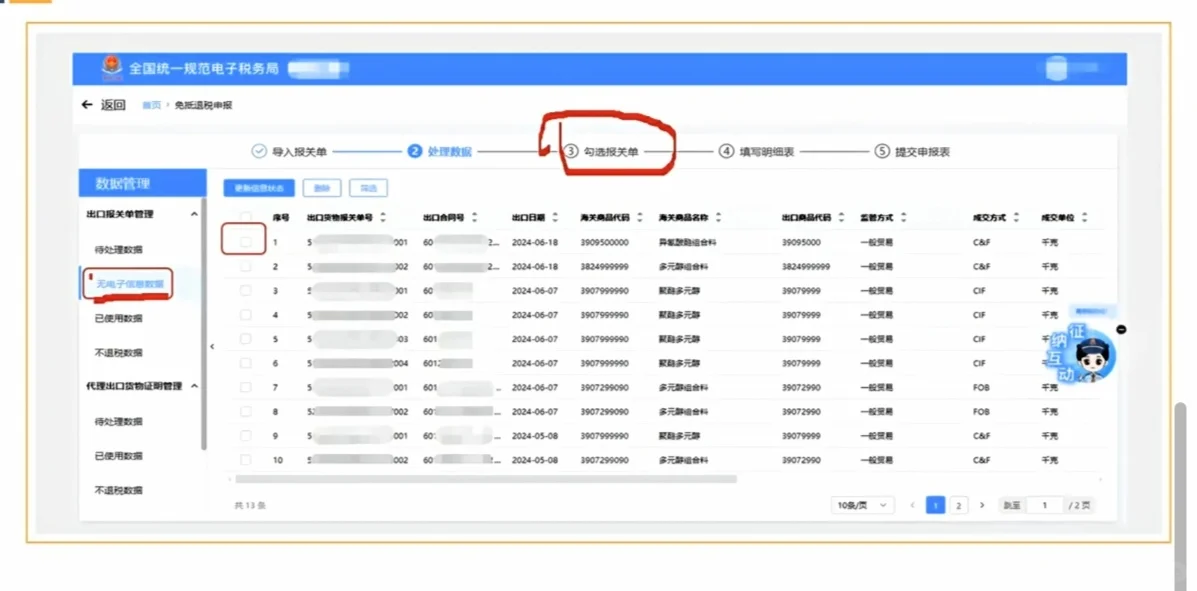Click the 跳至 page number input field
This screenshot has height=591, width=1197.
coord(1045,505)
